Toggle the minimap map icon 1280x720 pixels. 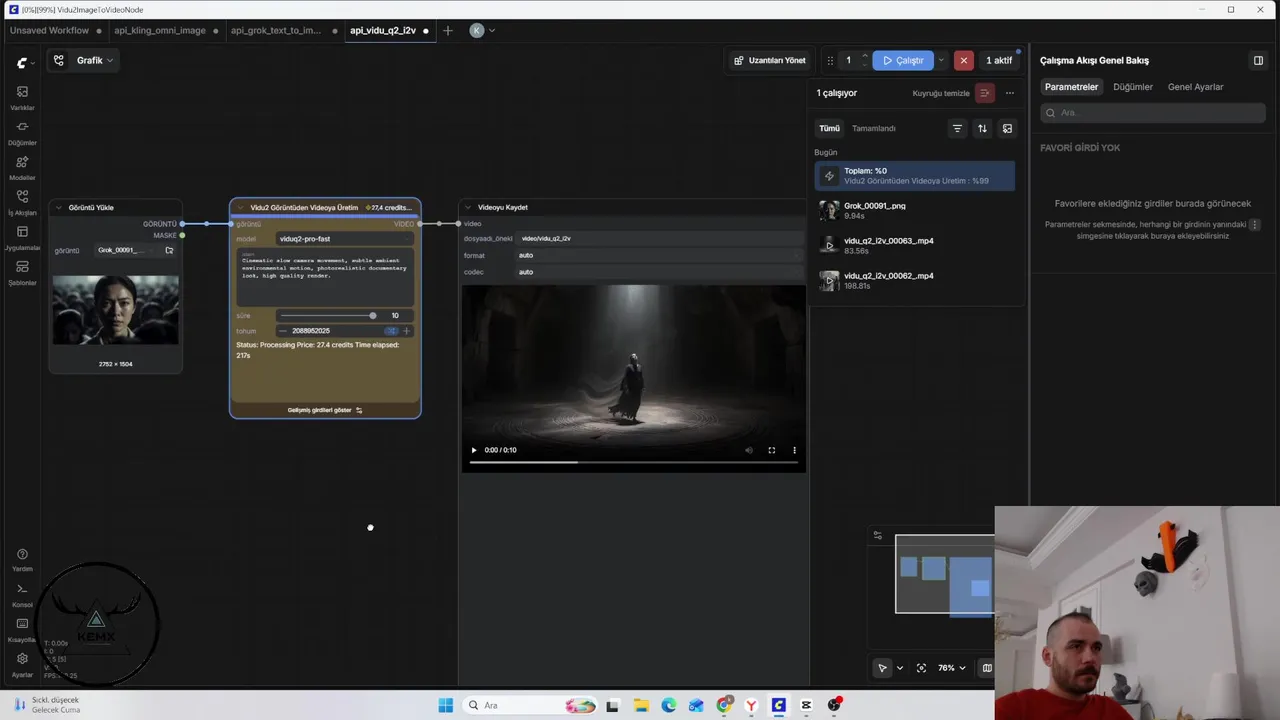[987, 668]
